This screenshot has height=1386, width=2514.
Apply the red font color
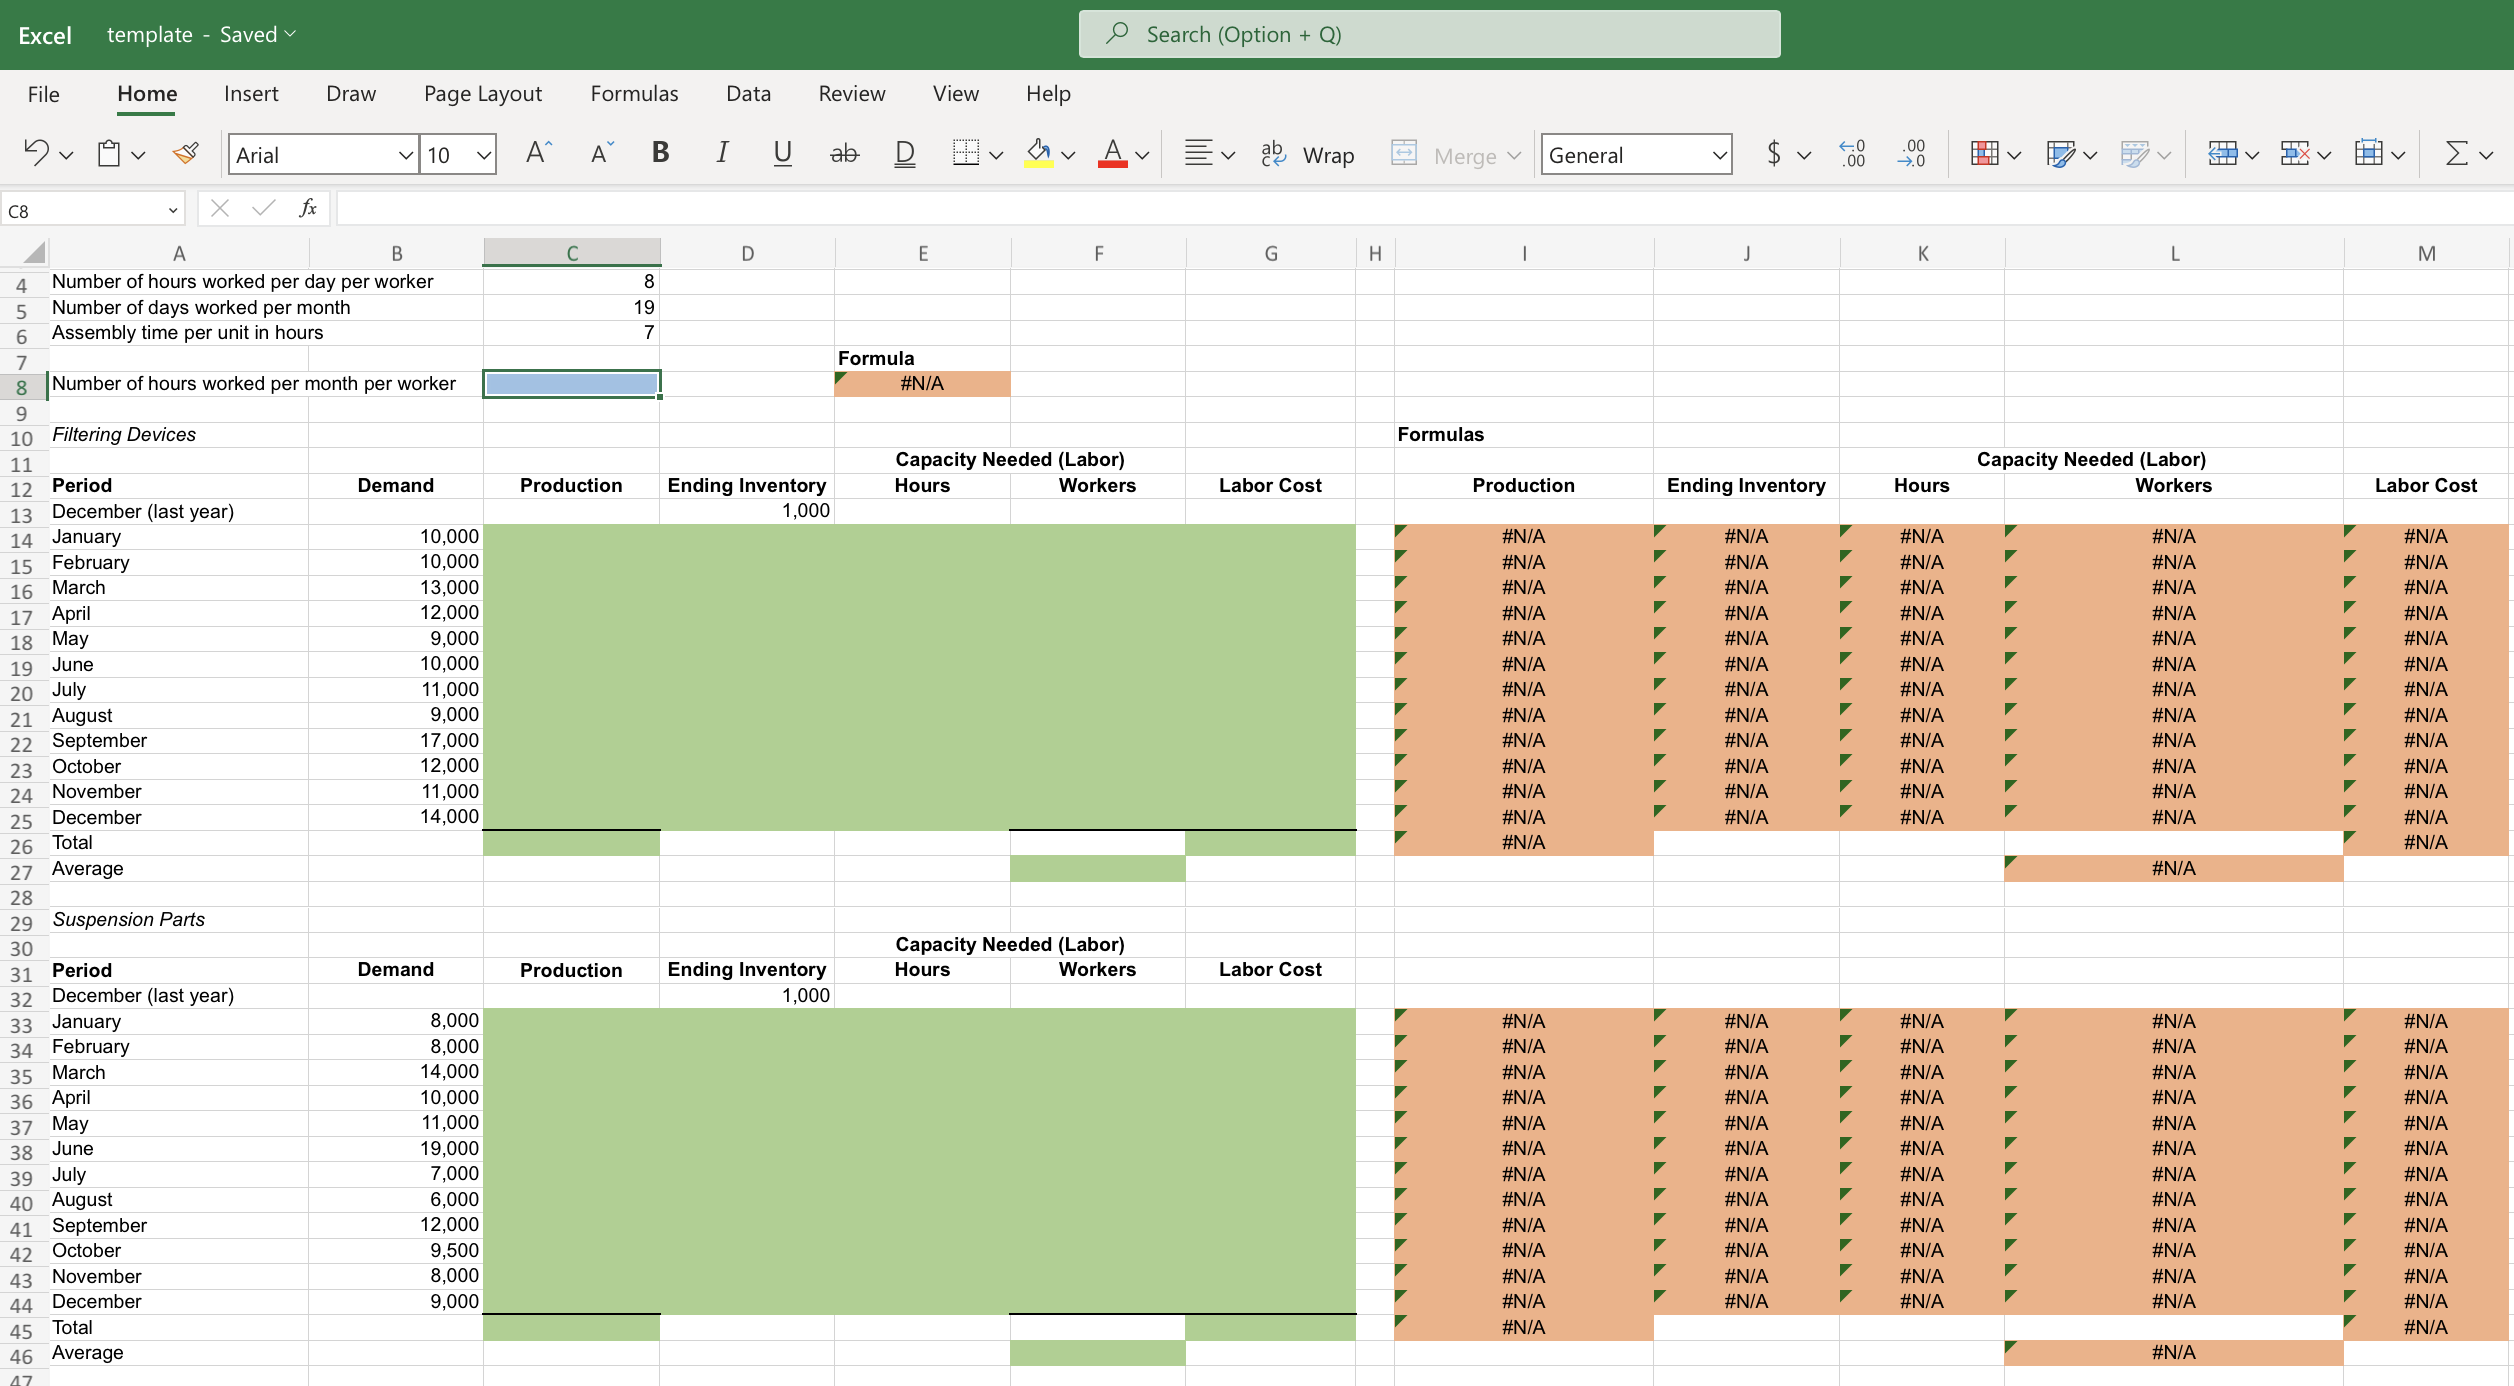click(1112, 153)
